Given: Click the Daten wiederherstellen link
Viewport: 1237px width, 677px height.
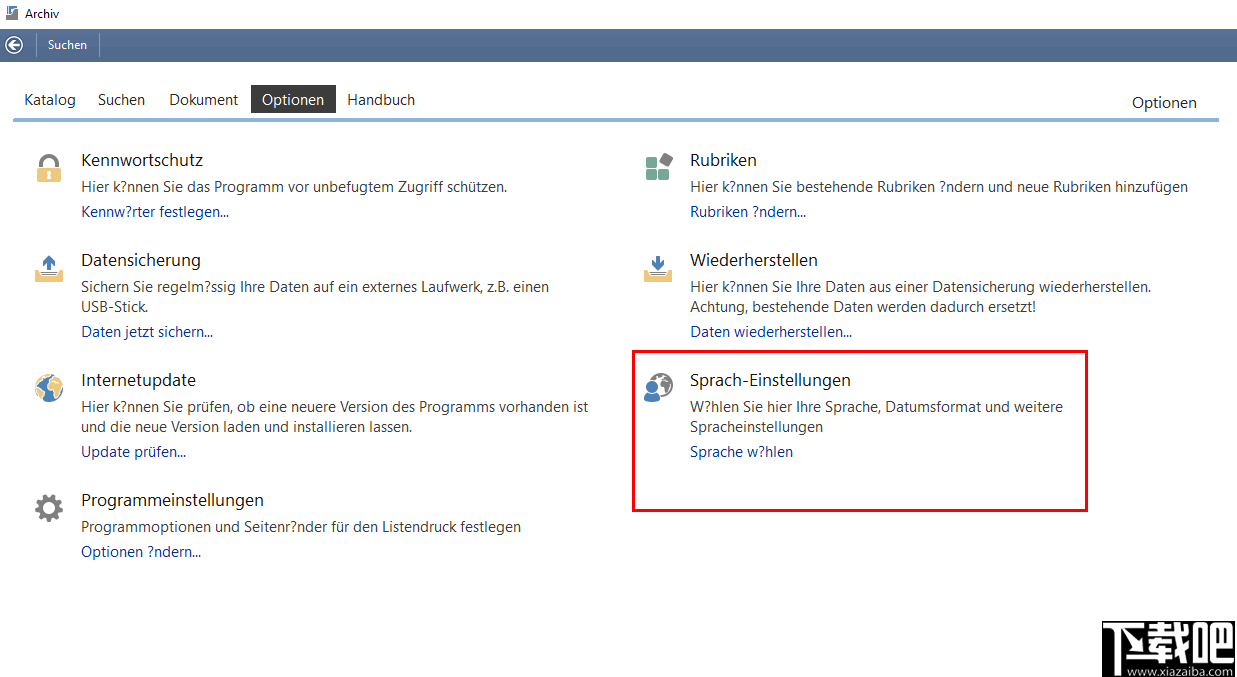Looking at the screenshot, I should pyautogui.click(x=771, y=332).
